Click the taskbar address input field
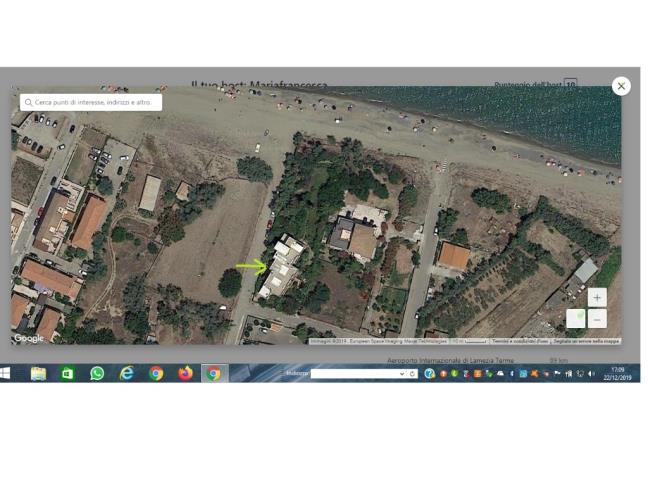648x492 pixels. tap(354, 374)
